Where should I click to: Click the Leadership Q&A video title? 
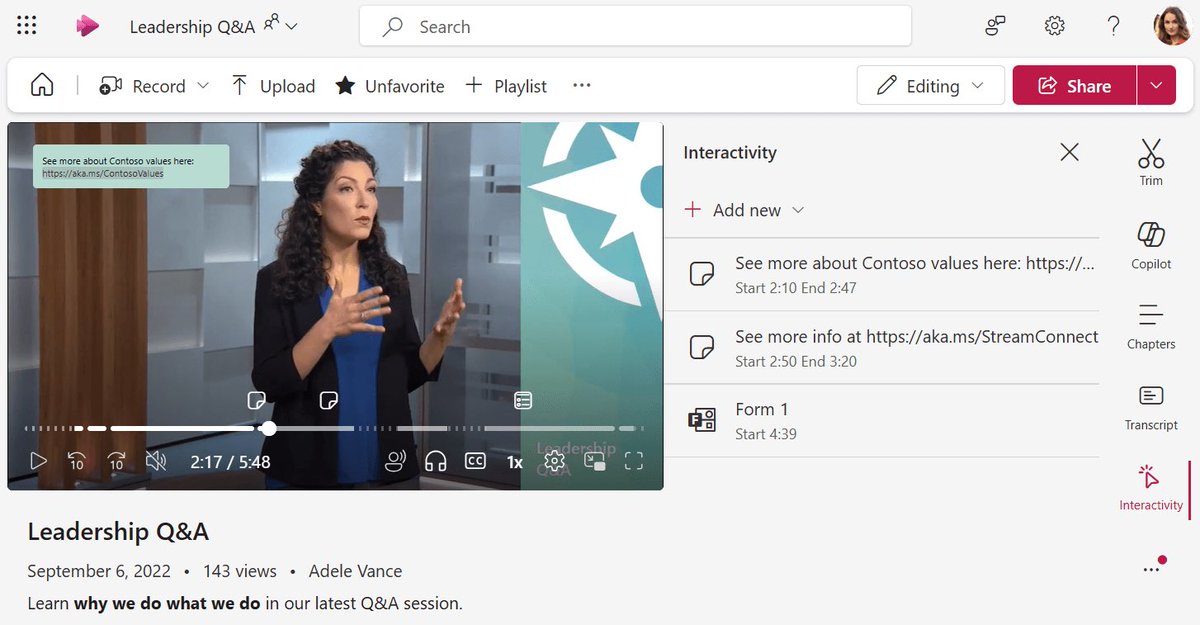[x=118, y=531]
